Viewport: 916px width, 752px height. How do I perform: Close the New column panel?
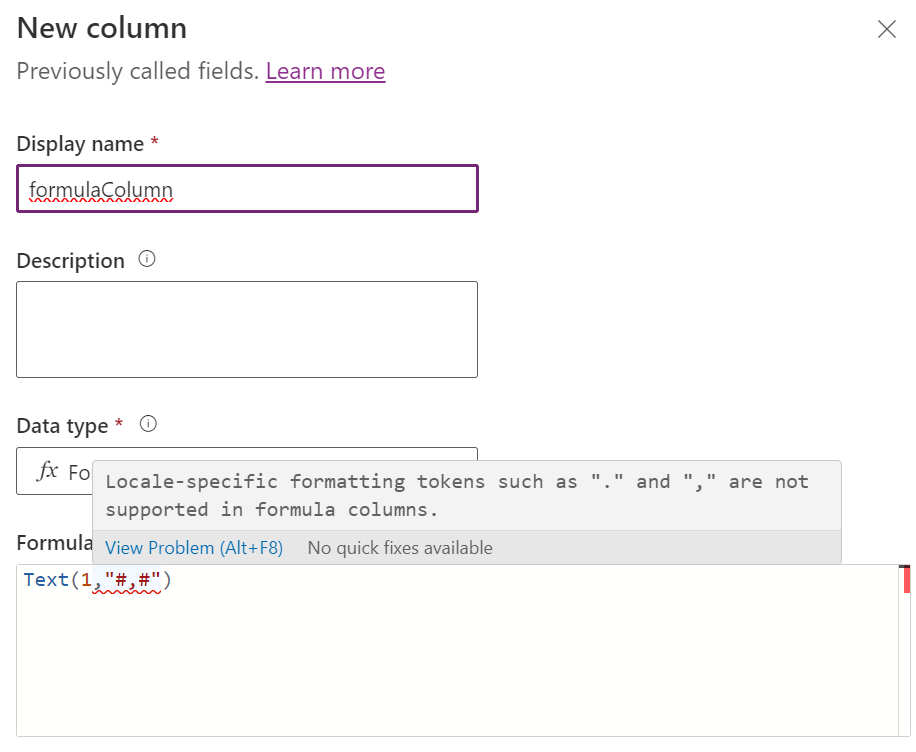point(887,29)
